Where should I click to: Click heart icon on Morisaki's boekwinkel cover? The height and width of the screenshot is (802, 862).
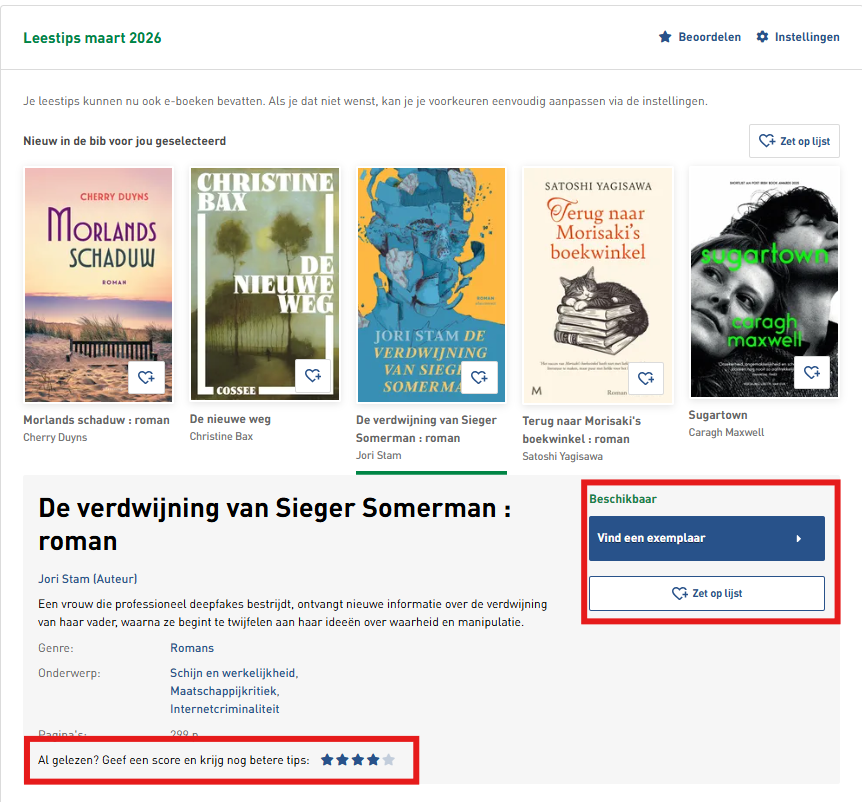point(646,378)
